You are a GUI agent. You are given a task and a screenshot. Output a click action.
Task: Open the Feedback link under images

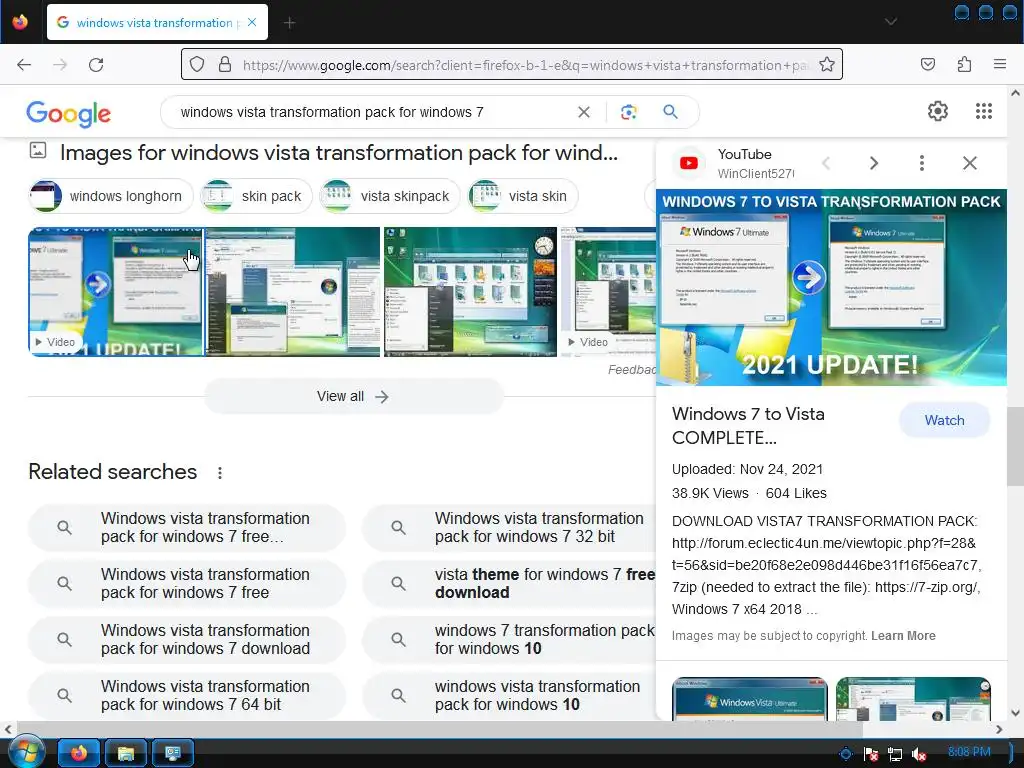(632, 370)
